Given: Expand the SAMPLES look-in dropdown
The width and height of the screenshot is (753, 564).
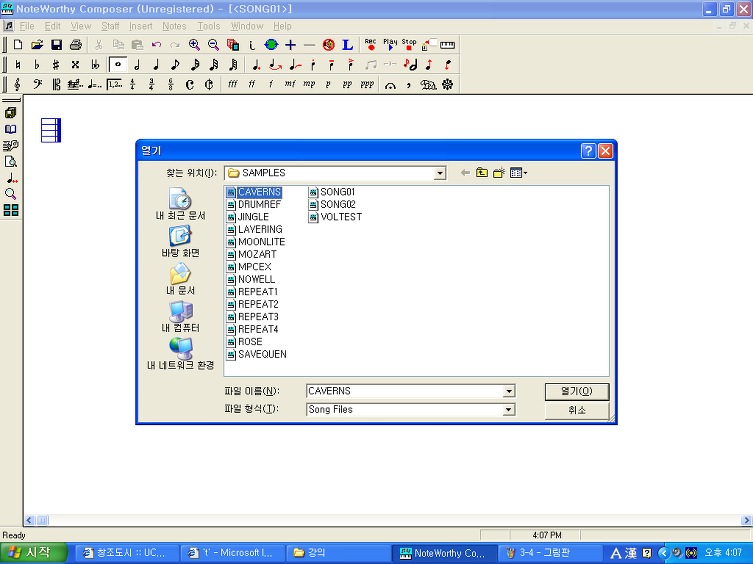Looking at the screenshot, I should click(x=439, y=173).
